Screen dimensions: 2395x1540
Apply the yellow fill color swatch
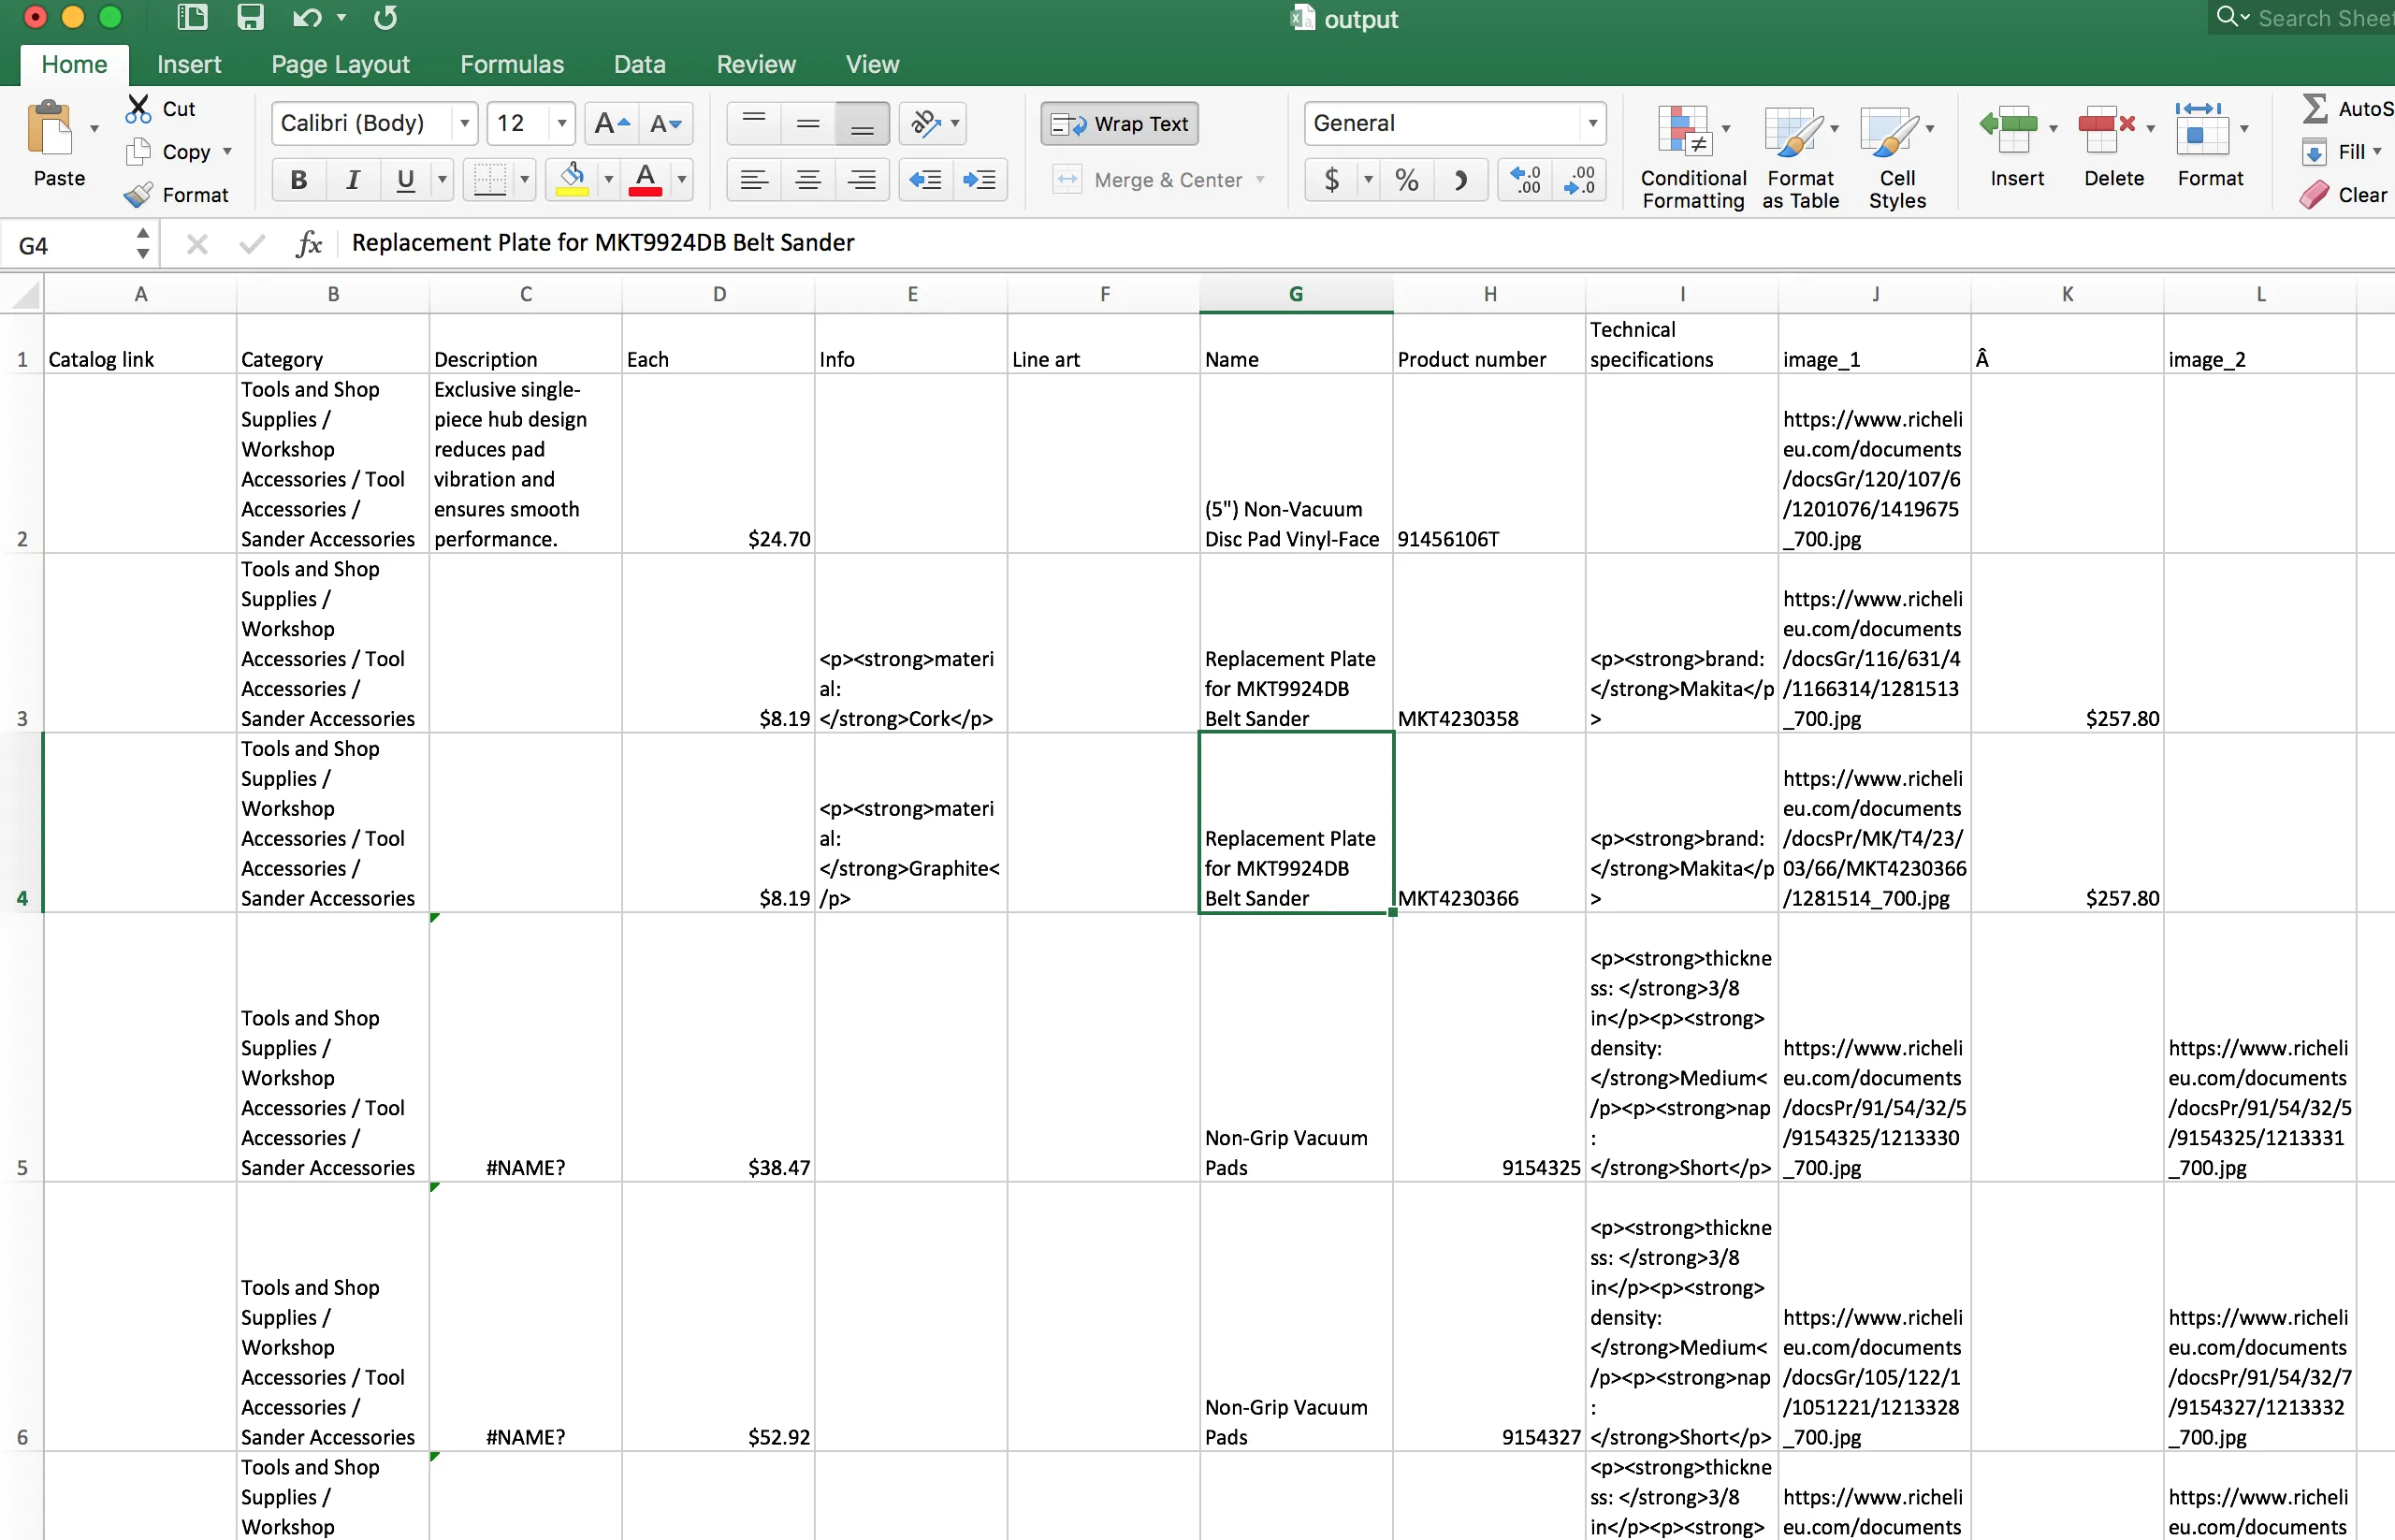pyautogui.click(x=572, y=180)
